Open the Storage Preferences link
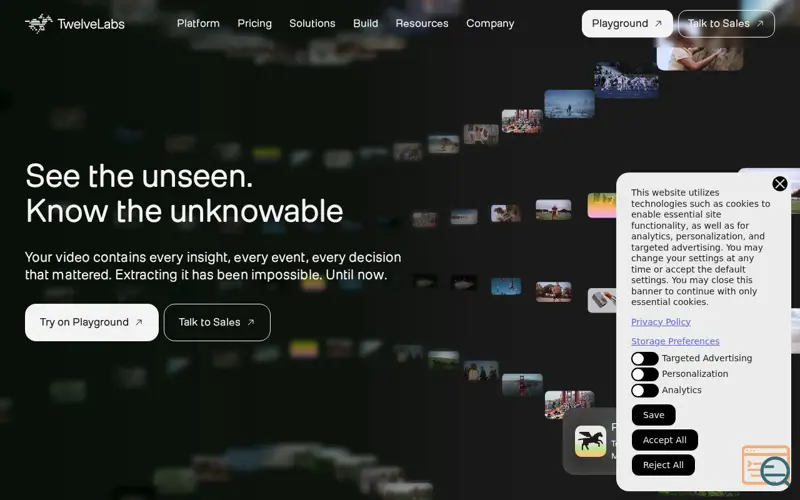The image size is (800, 500). [x=675, y=341]
